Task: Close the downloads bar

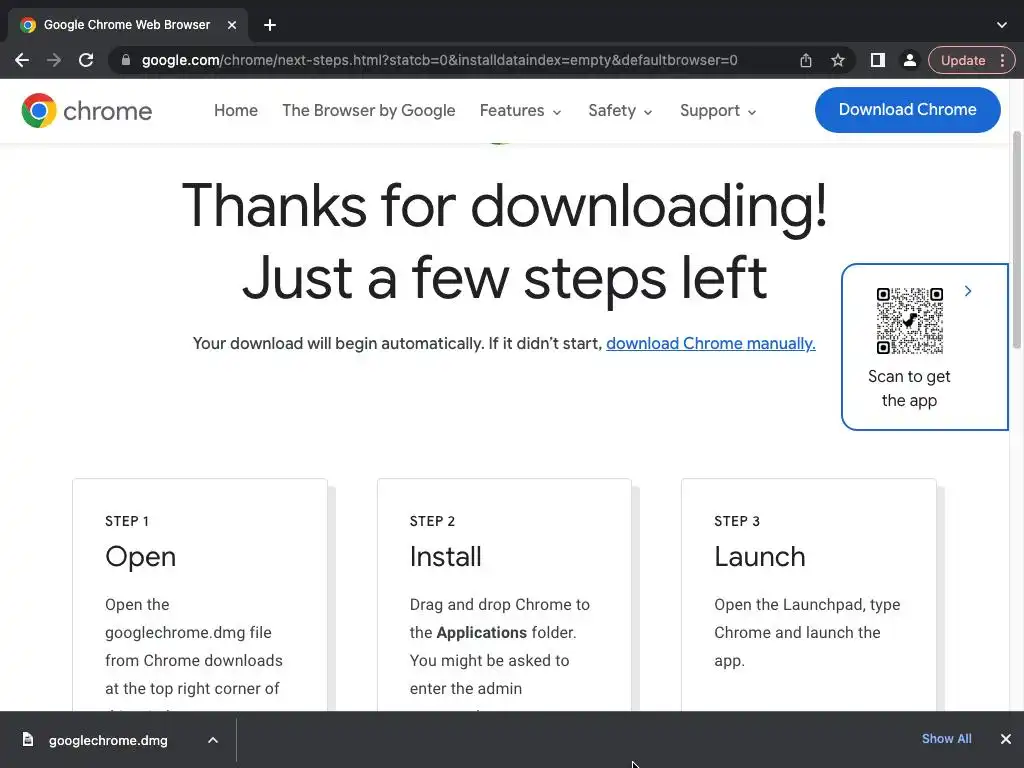Action: point(1006,739)
